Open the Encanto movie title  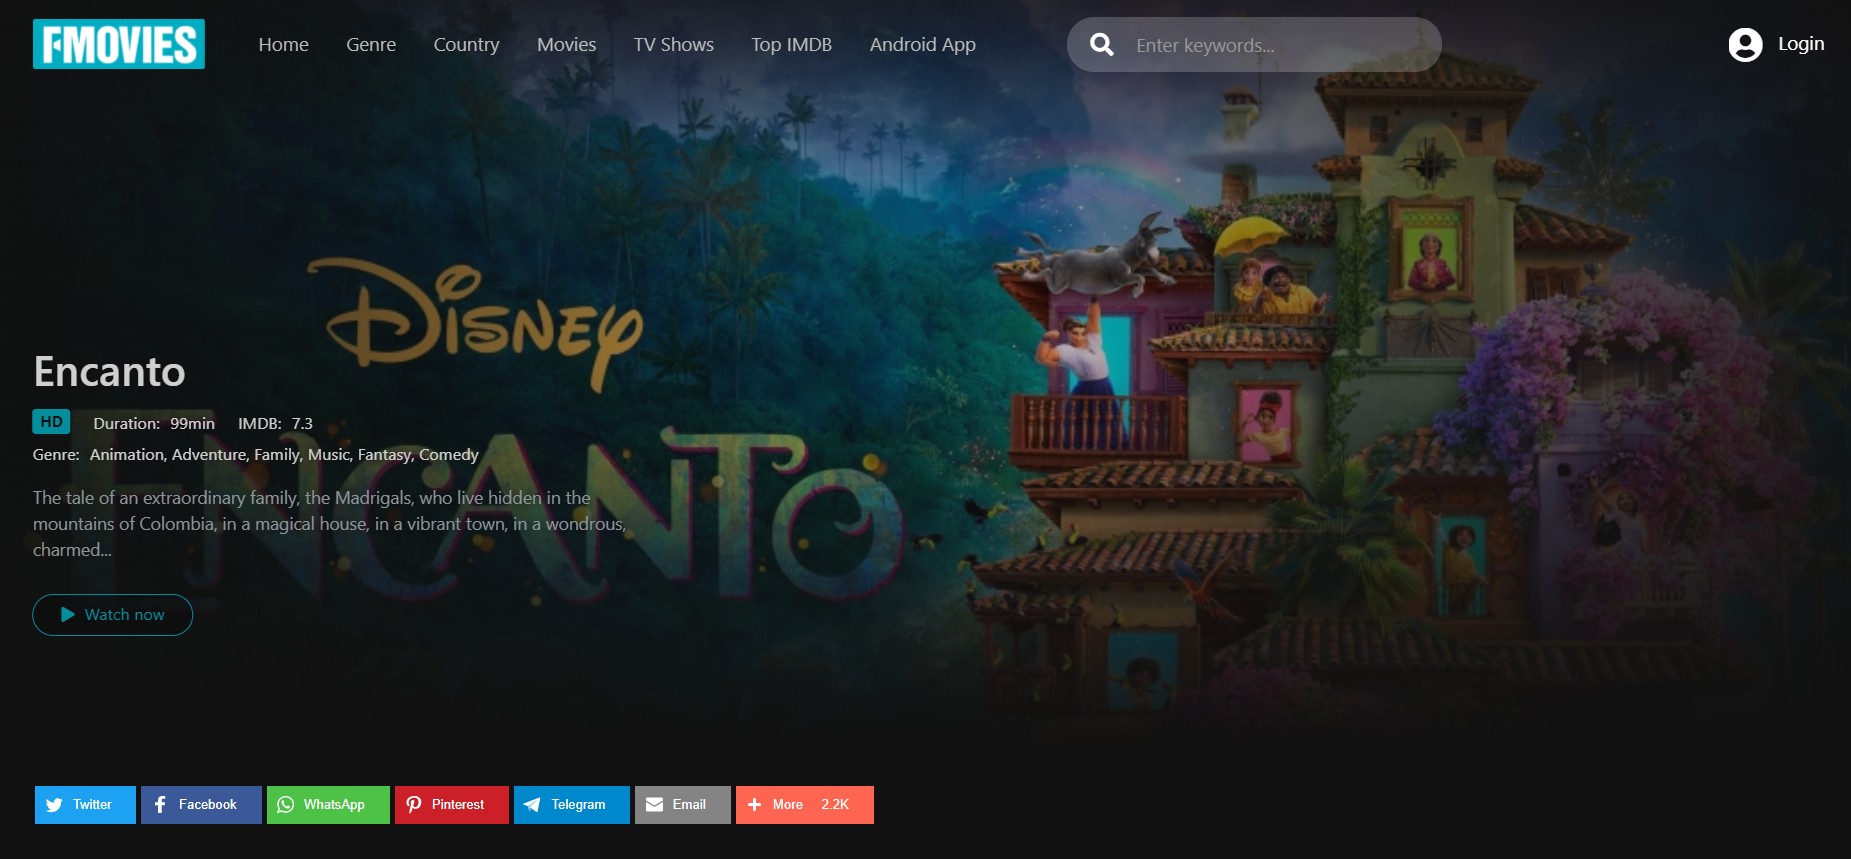click(x=109, y=371)
